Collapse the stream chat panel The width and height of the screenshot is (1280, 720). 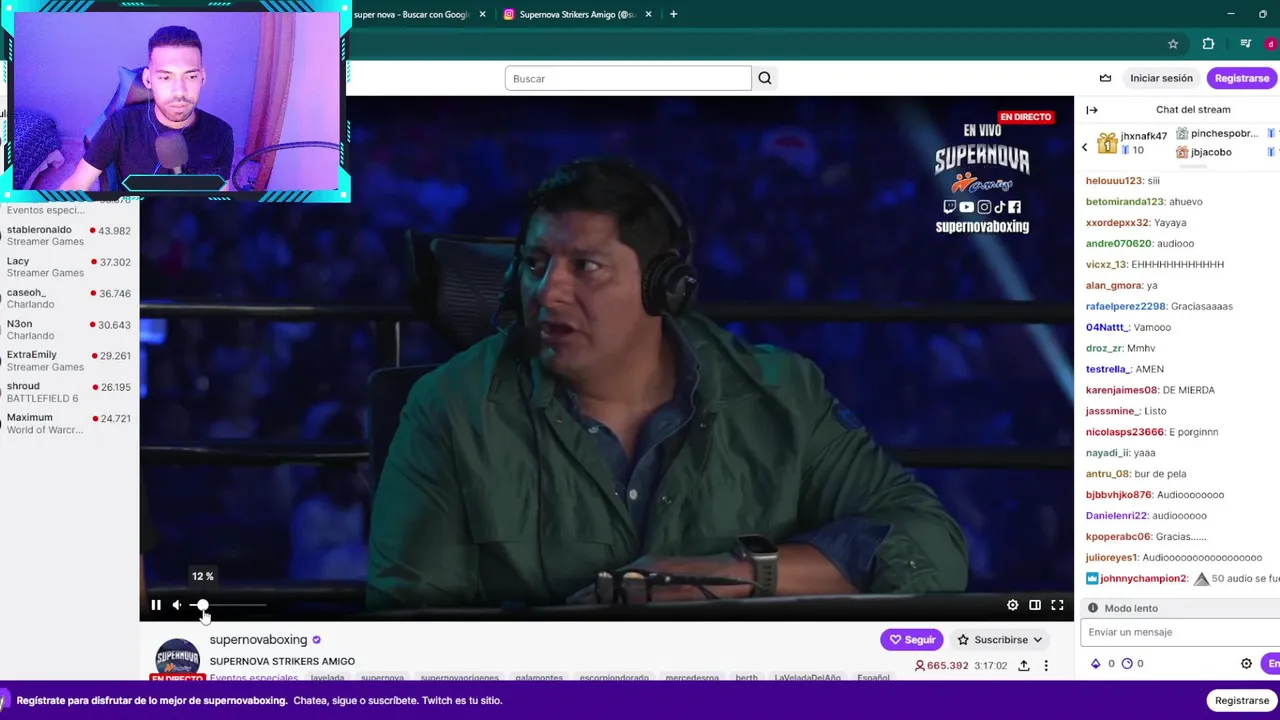click(x=1092, y=110)
